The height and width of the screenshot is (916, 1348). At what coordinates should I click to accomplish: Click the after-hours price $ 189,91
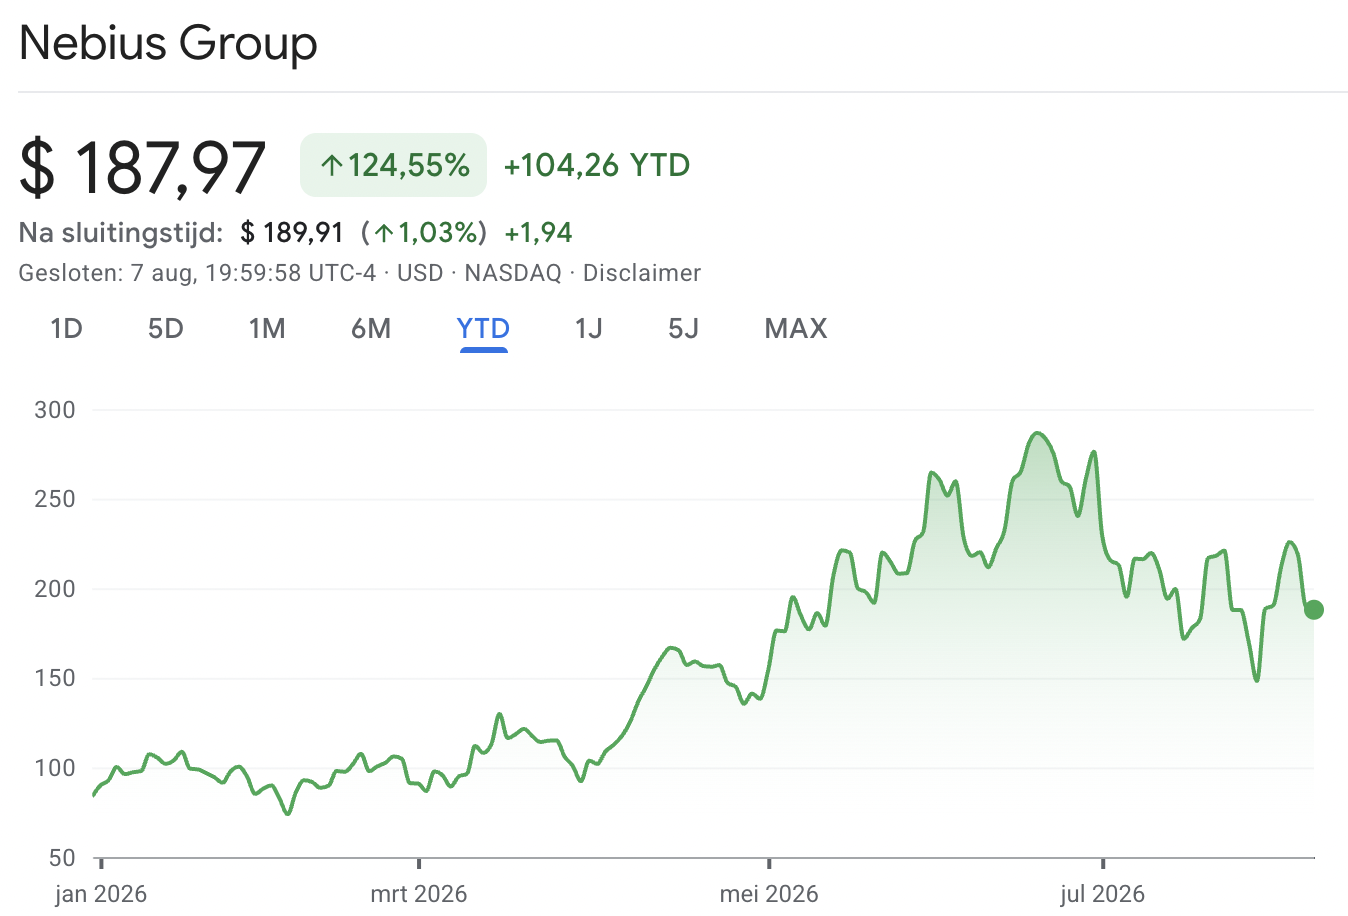coord(292,233)
